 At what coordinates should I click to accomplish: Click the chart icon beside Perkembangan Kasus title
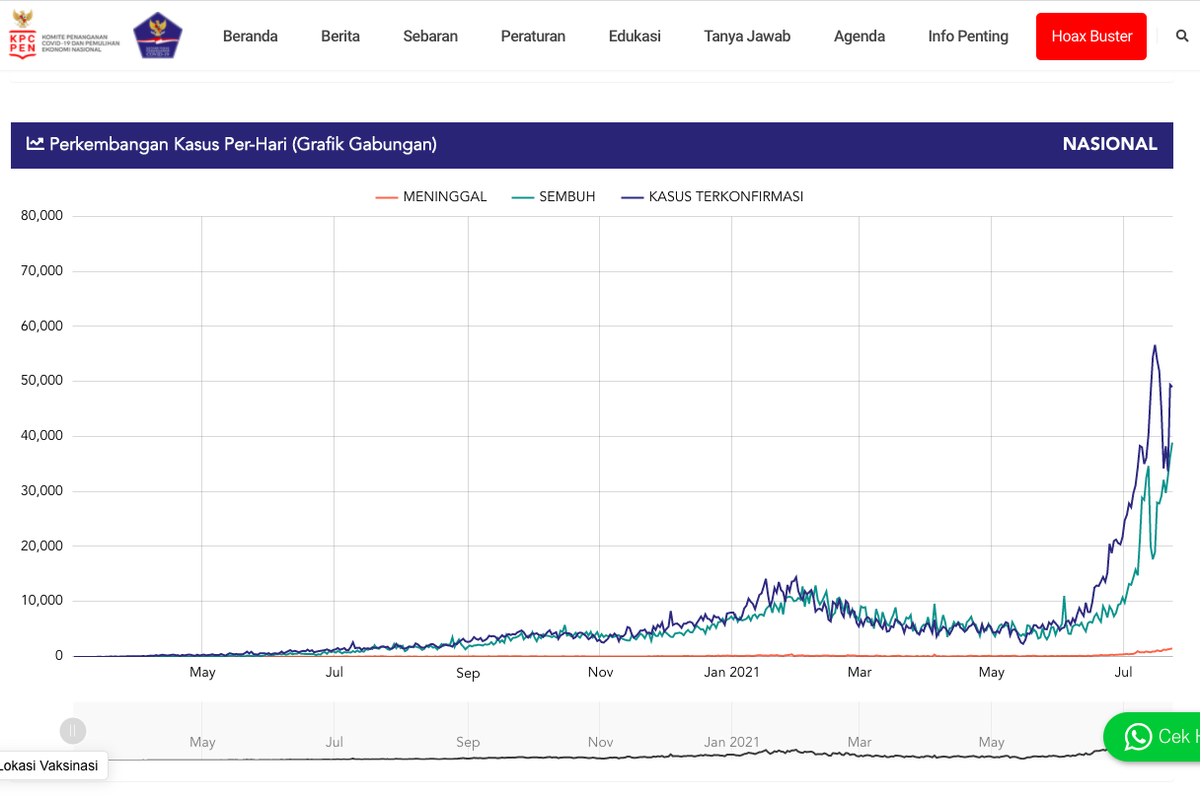click(x=35, y=144)
